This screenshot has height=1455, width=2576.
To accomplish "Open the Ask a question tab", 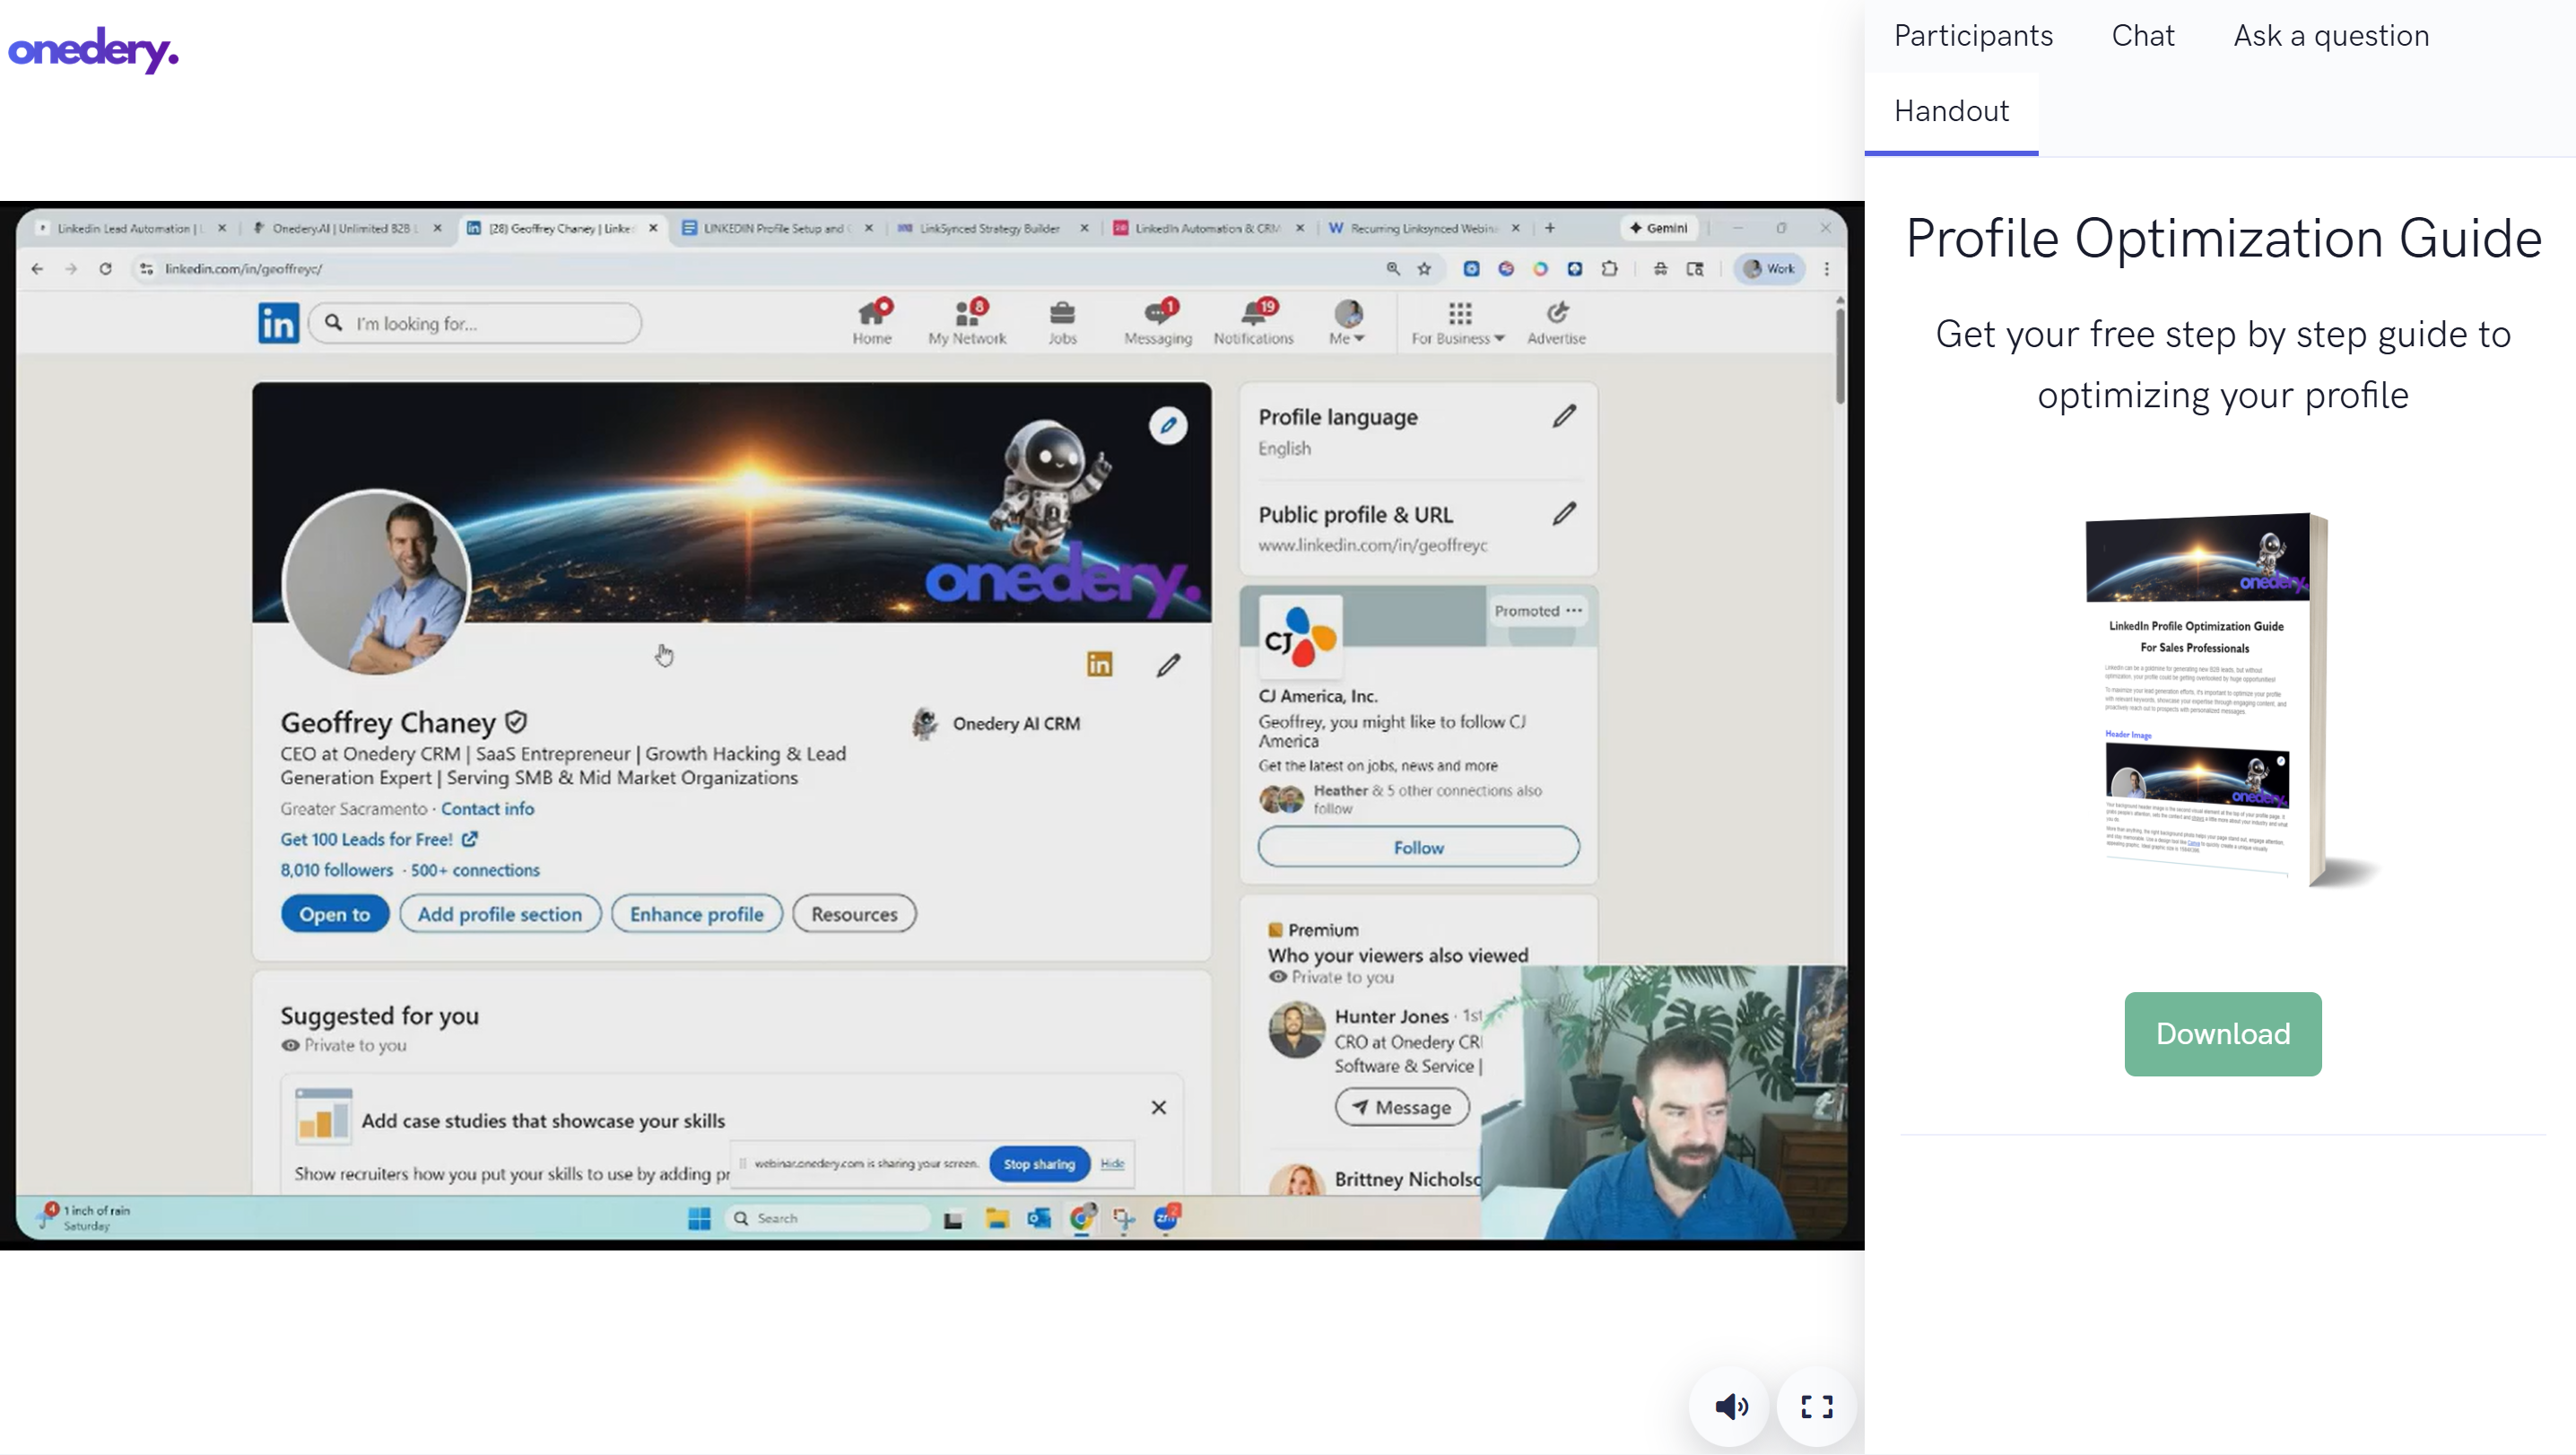I will pos(2331,36).
